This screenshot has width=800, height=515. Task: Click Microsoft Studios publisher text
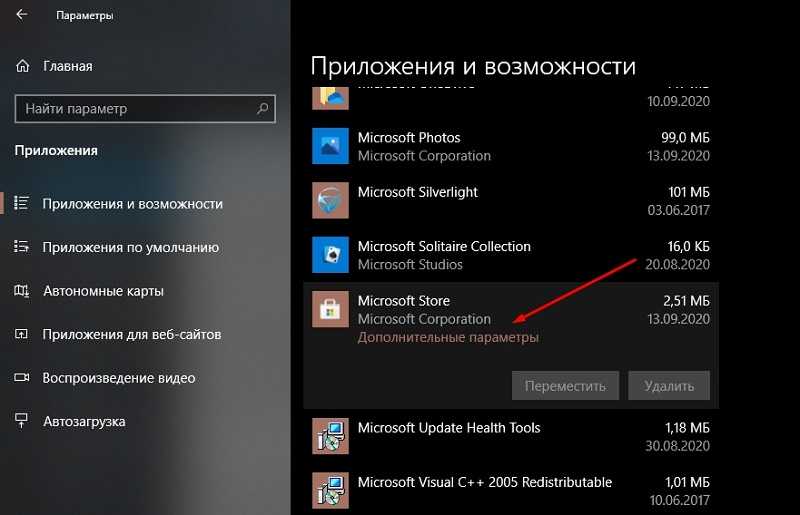[x=410, y=264]
